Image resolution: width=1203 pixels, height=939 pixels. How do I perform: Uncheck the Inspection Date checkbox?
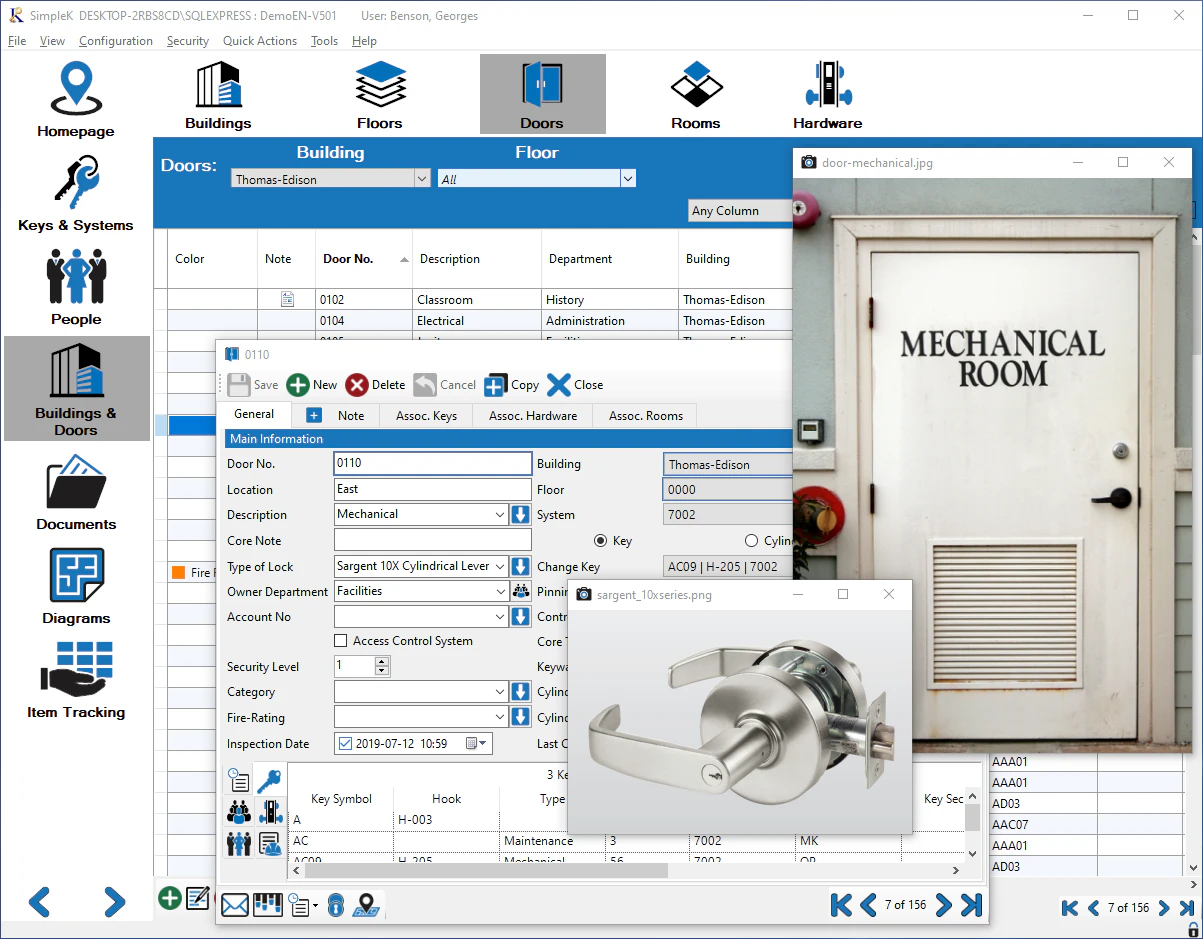[345, 743]
